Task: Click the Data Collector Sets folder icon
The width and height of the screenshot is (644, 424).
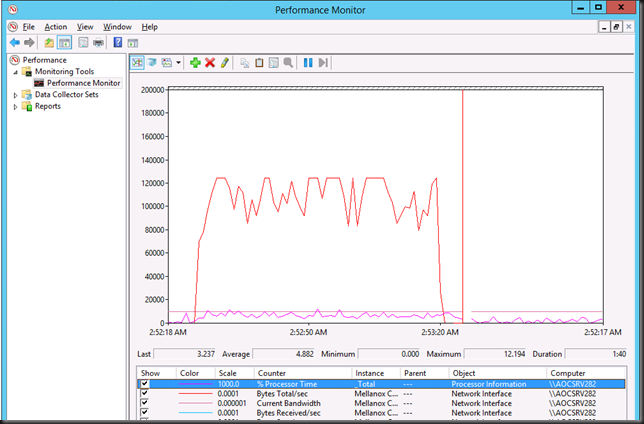Action: coord(27,94)
